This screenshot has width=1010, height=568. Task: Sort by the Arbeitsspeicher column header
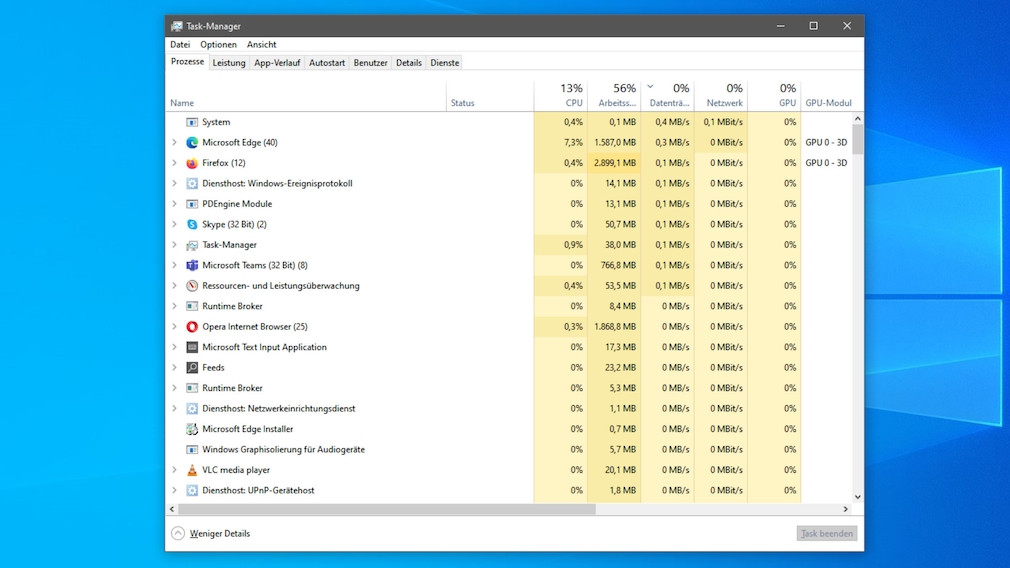(x=614, y=95)
